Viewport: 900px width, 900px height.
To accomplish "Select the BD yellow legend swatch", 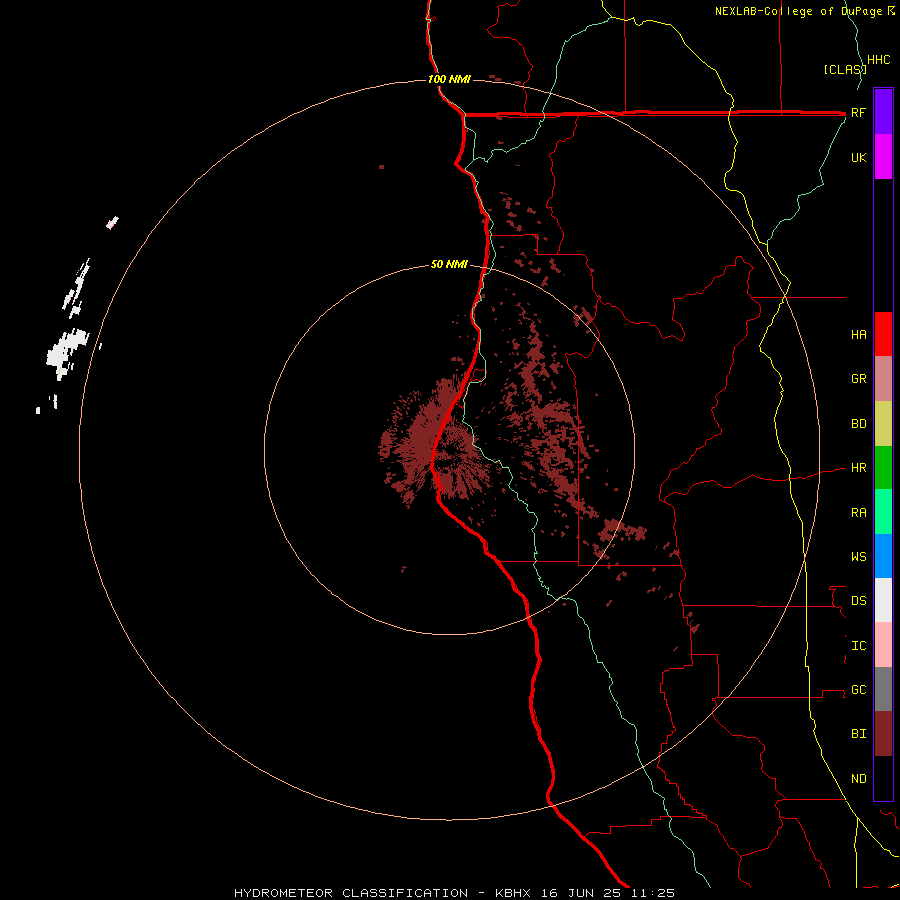I will point(883,424).
